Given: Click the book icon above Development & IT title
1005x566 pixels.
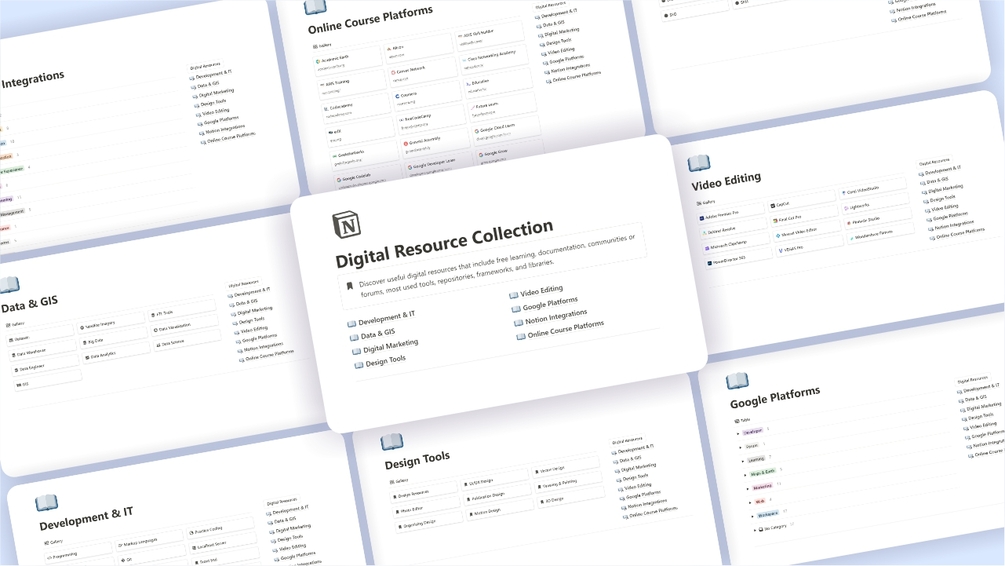Looking at the screenshot, I should coord(47,503).
